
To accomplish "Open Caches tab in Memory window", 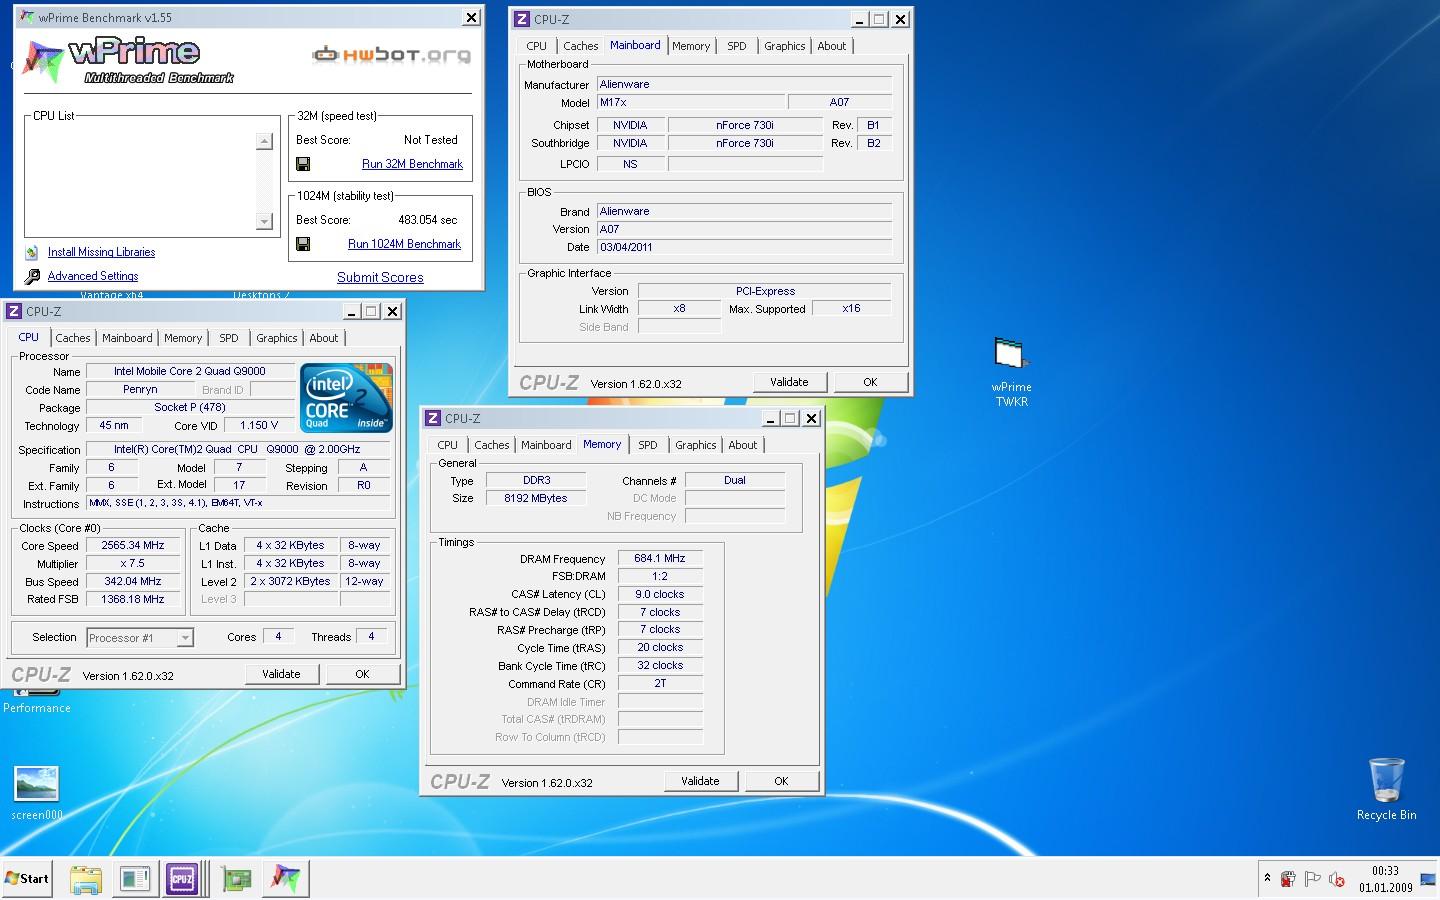I will point(492,445).
